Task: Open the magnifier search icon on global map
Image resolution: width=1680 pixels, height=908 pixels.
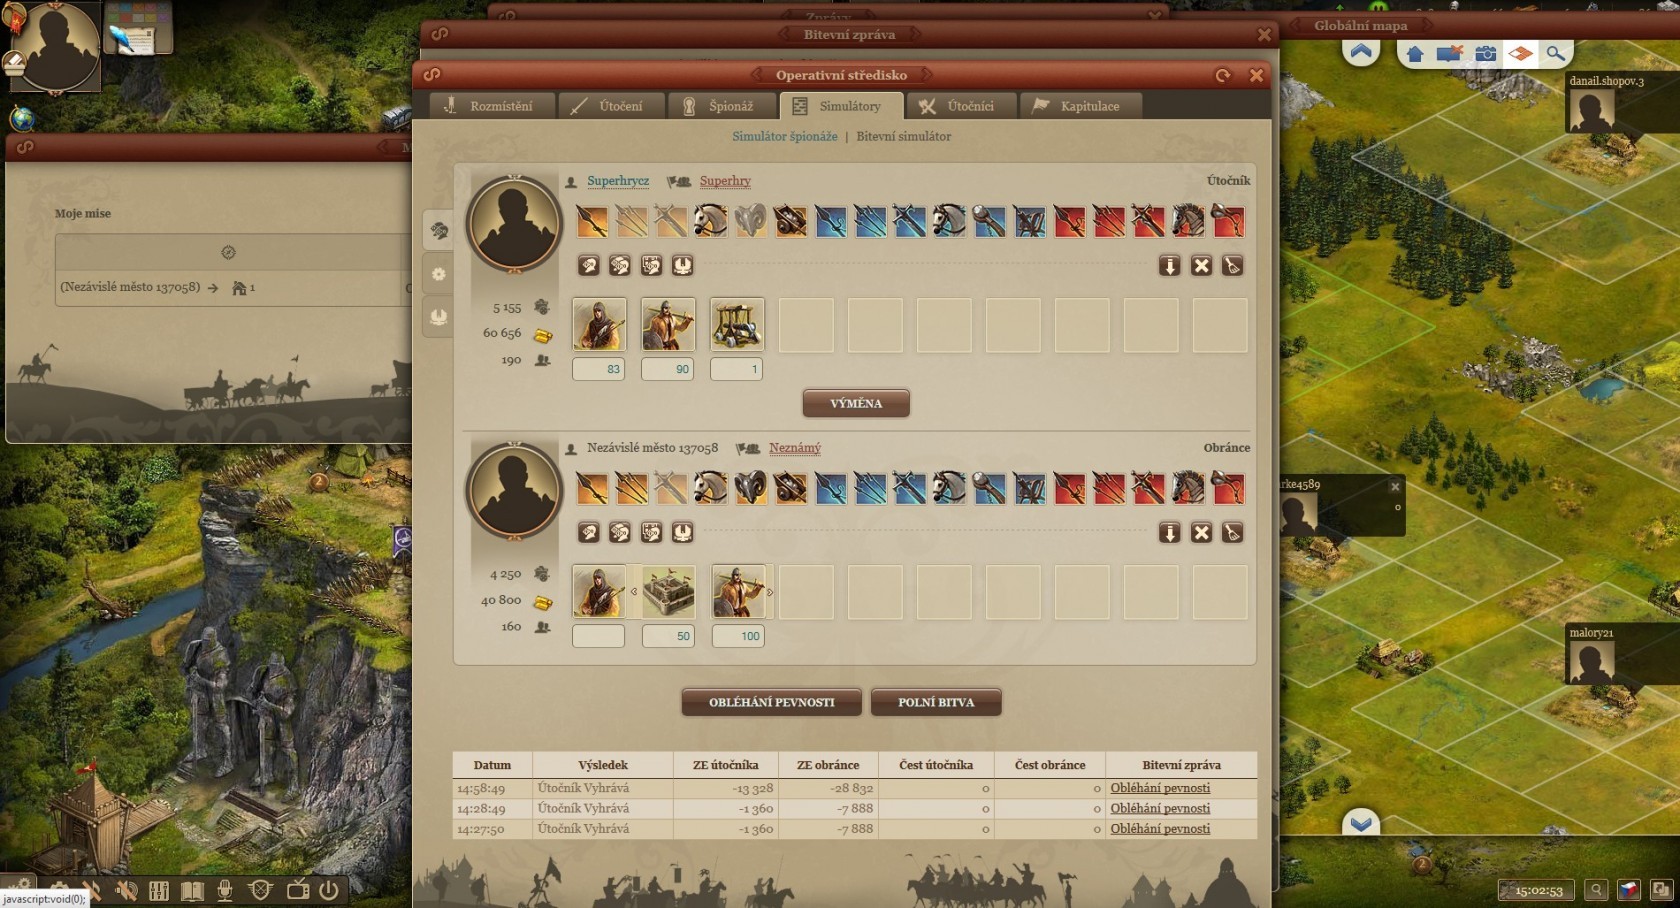Action: pos(1555,53)
